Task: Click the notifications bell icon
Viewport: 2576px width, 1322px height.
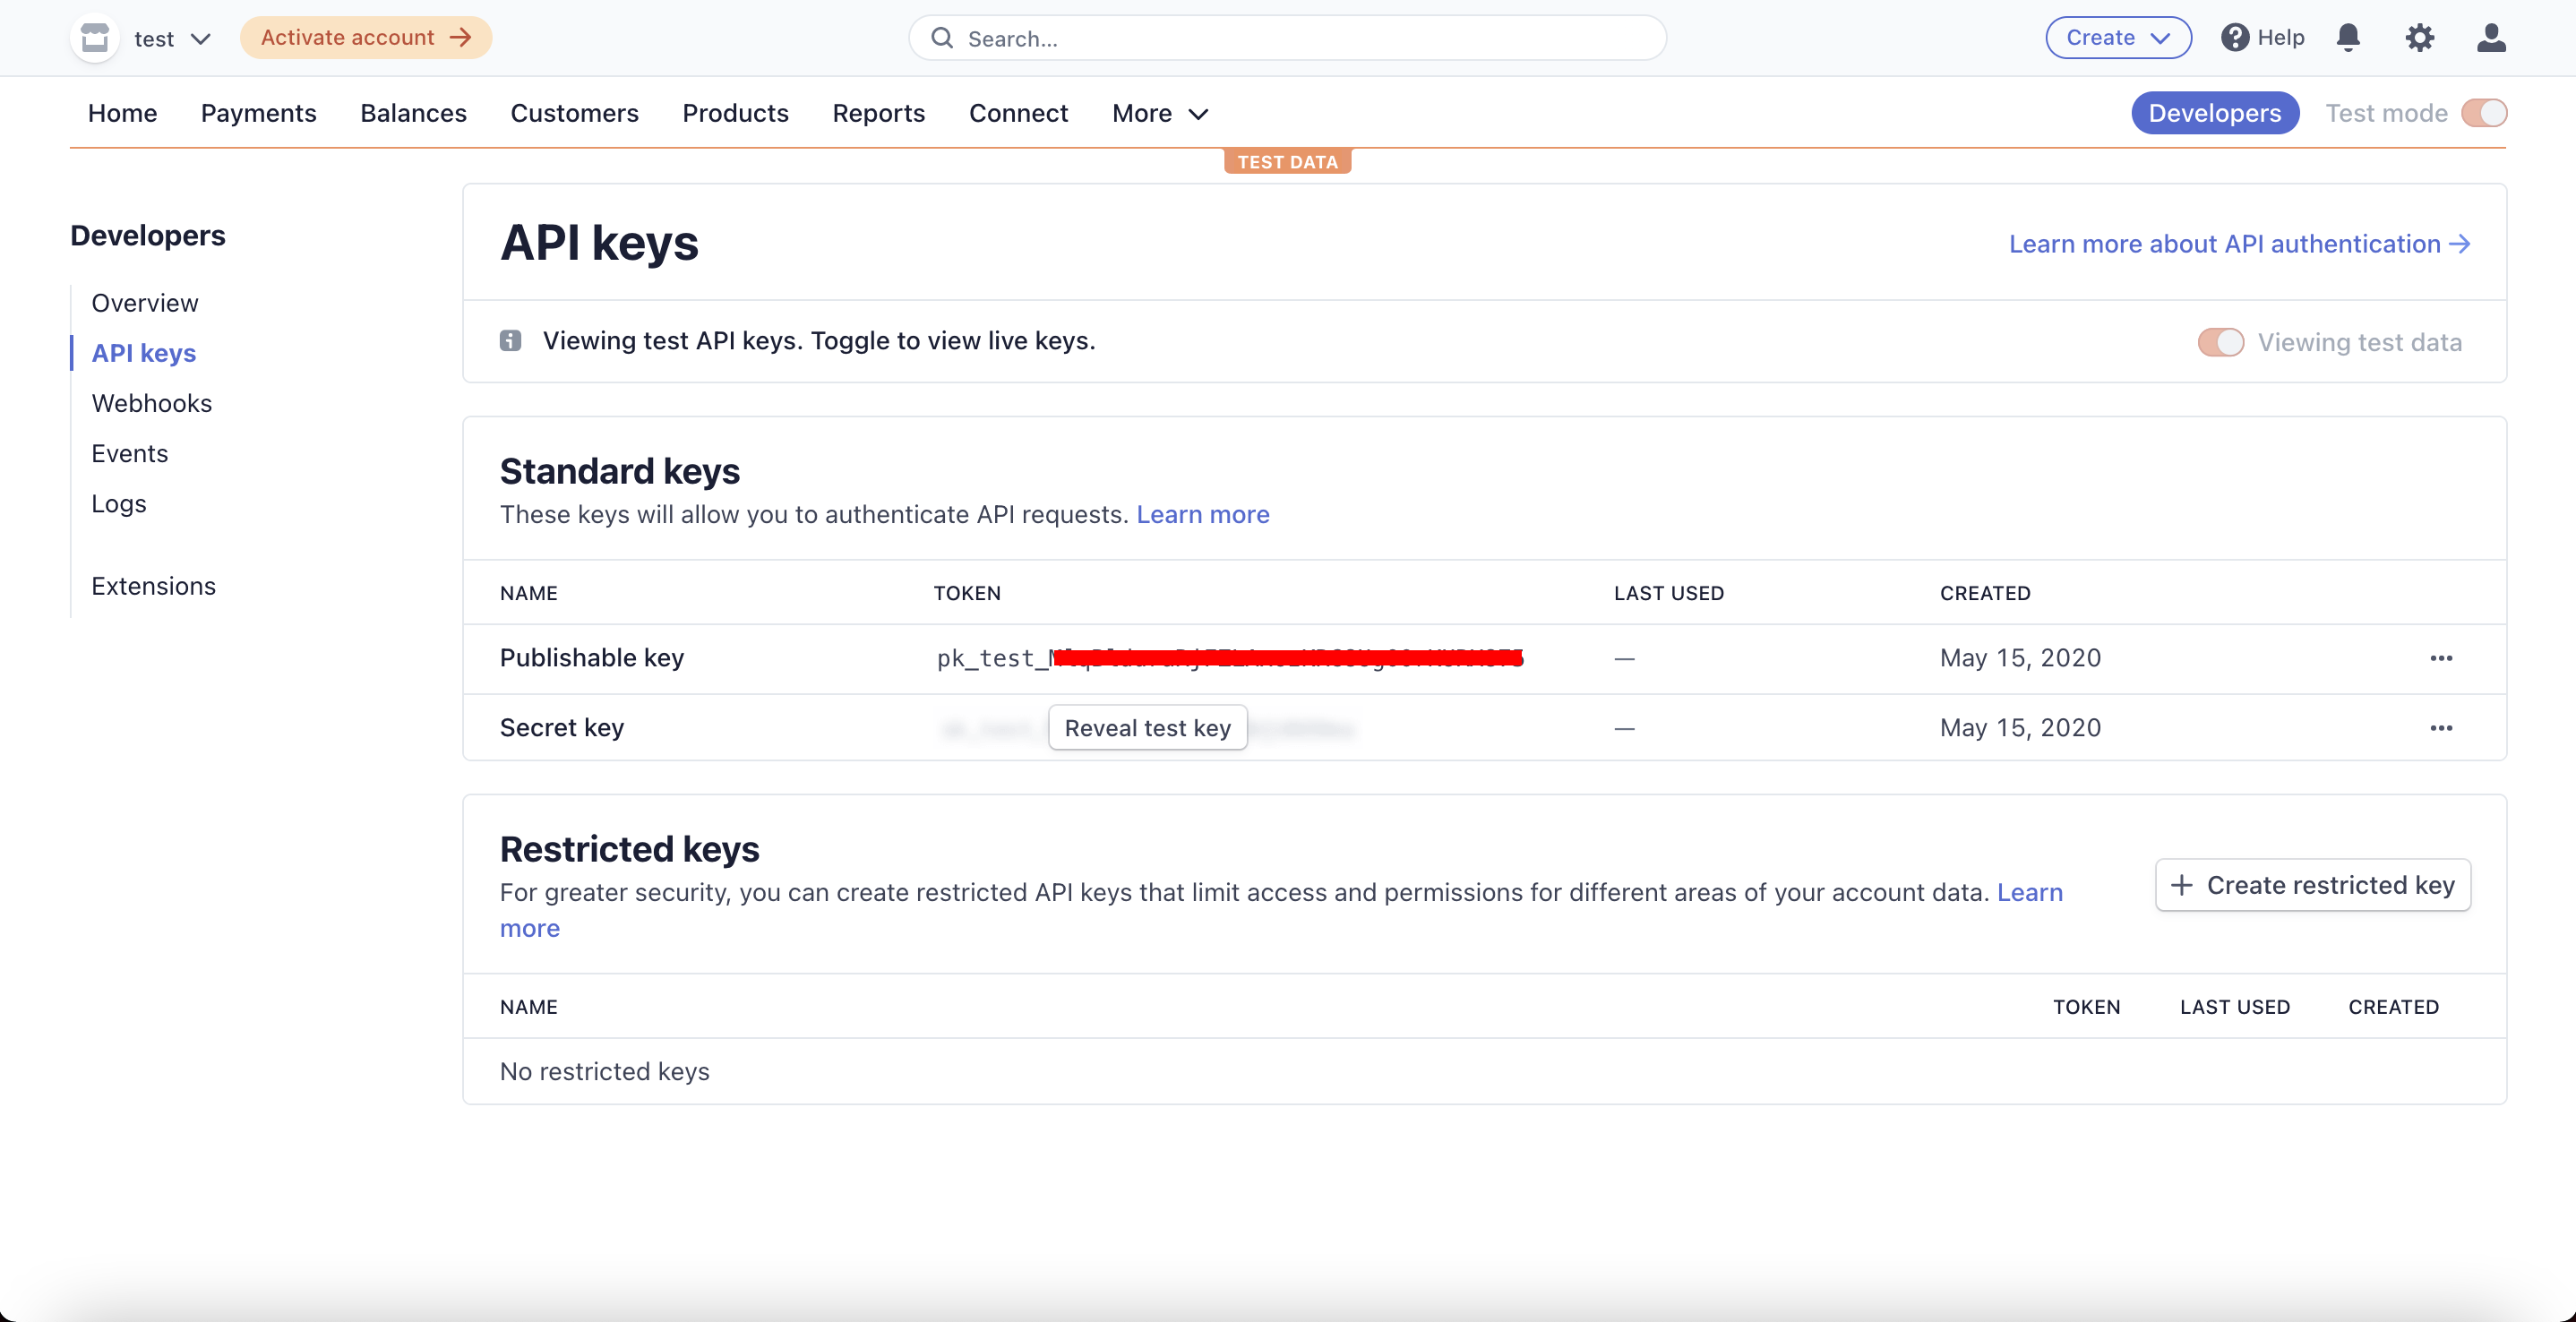Action: click(2348, 38)
